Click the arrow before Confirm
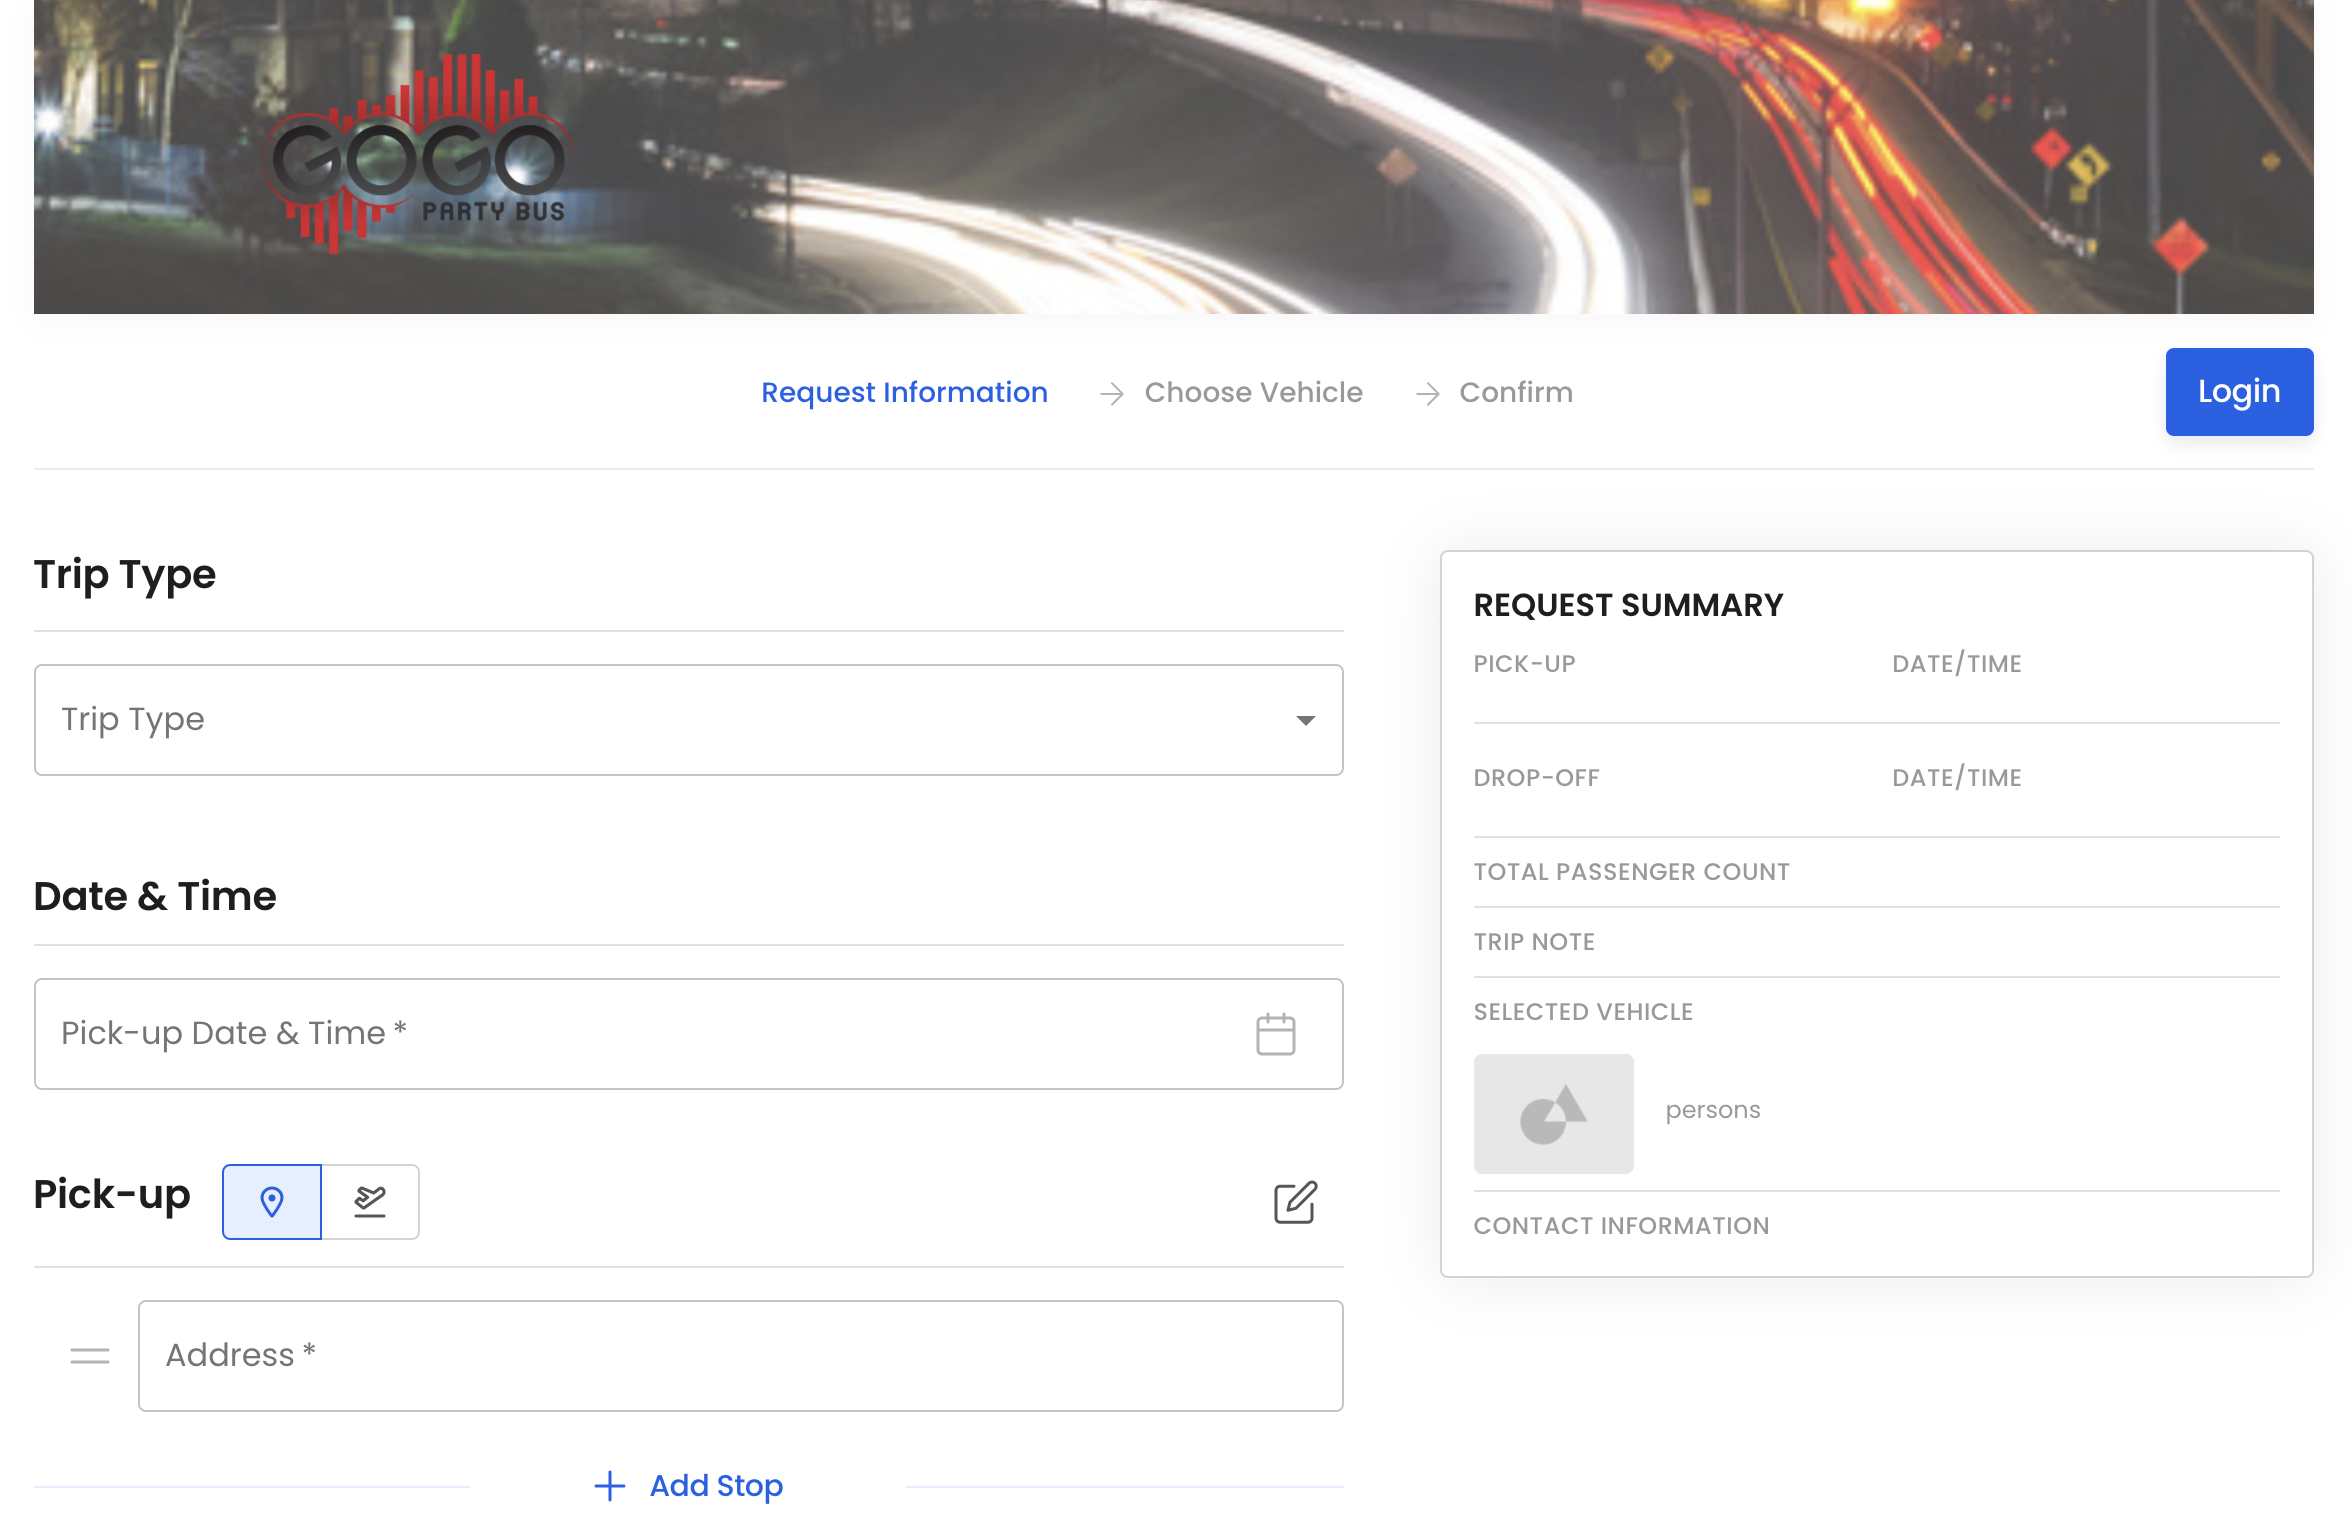Screen dimensions: 2352x1540 coord(1428,393)
